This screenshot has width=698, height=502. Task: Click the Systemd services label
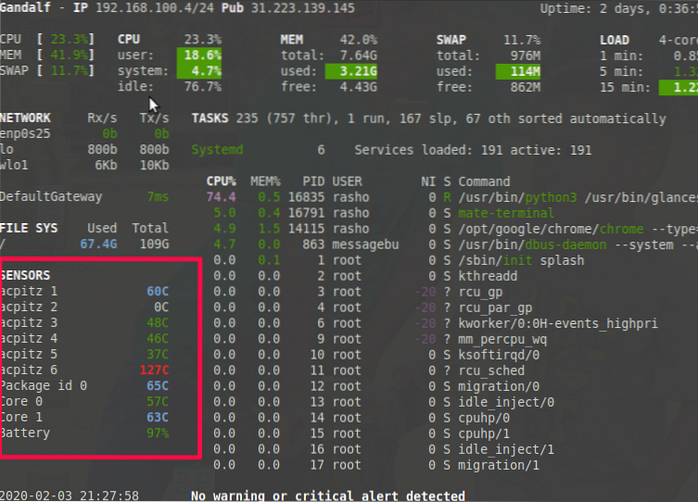(217, 150)
